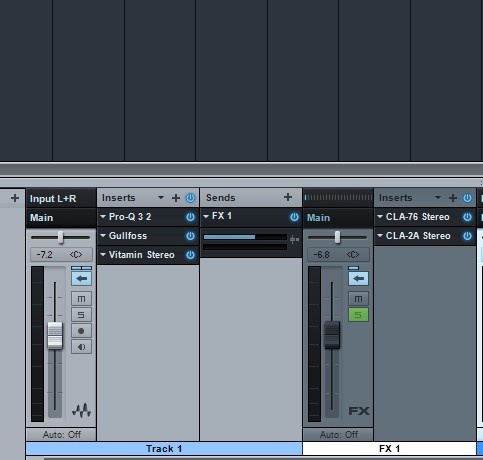Expand CLA-76 Stereo insert menu arrow

380,217
